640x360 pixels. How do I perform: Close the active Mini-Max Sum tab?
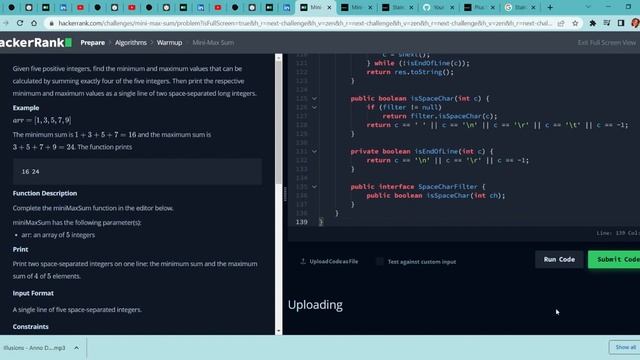(x=329, y=7)
